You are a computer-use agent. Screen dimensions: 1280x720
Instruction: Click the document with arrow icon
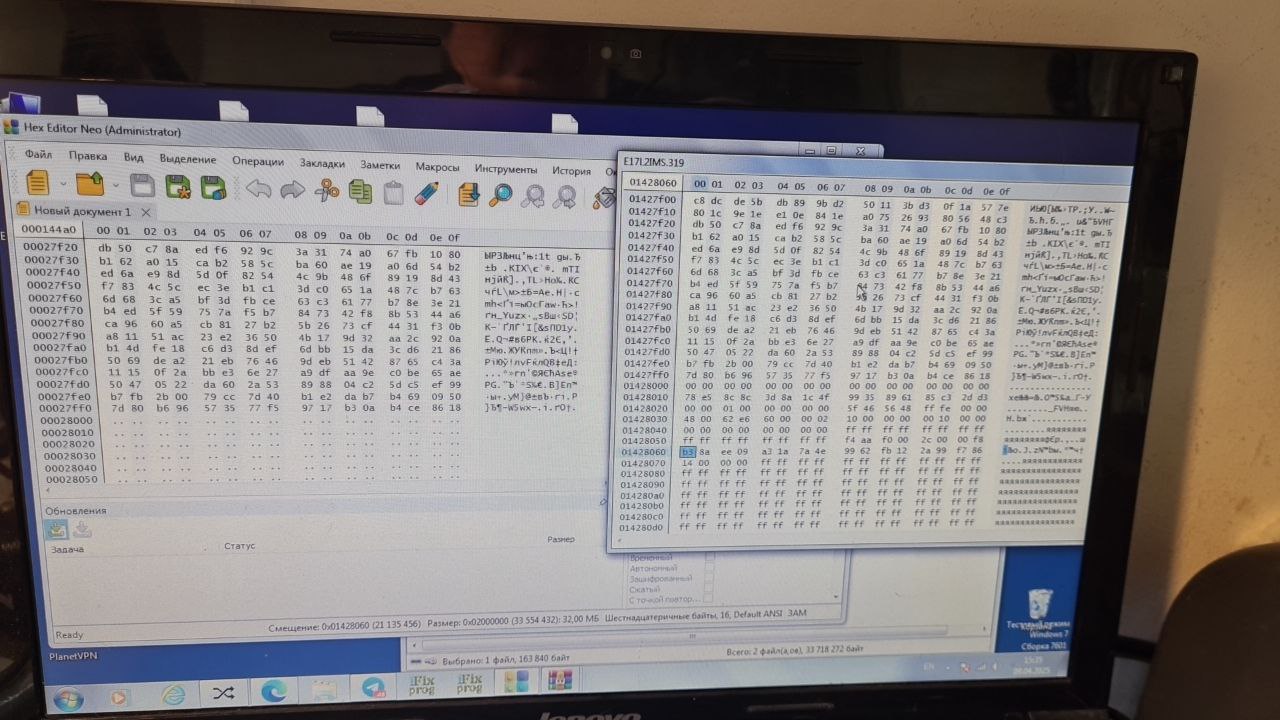[x=468, y=193]
